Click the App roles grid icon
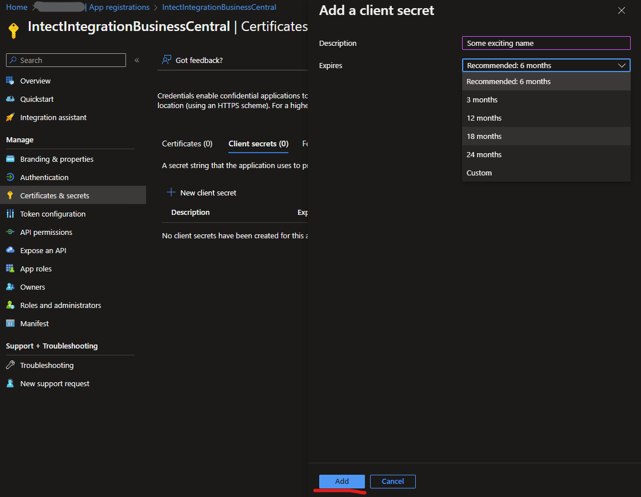Screen dimensions: 641x497 point(10,268)
